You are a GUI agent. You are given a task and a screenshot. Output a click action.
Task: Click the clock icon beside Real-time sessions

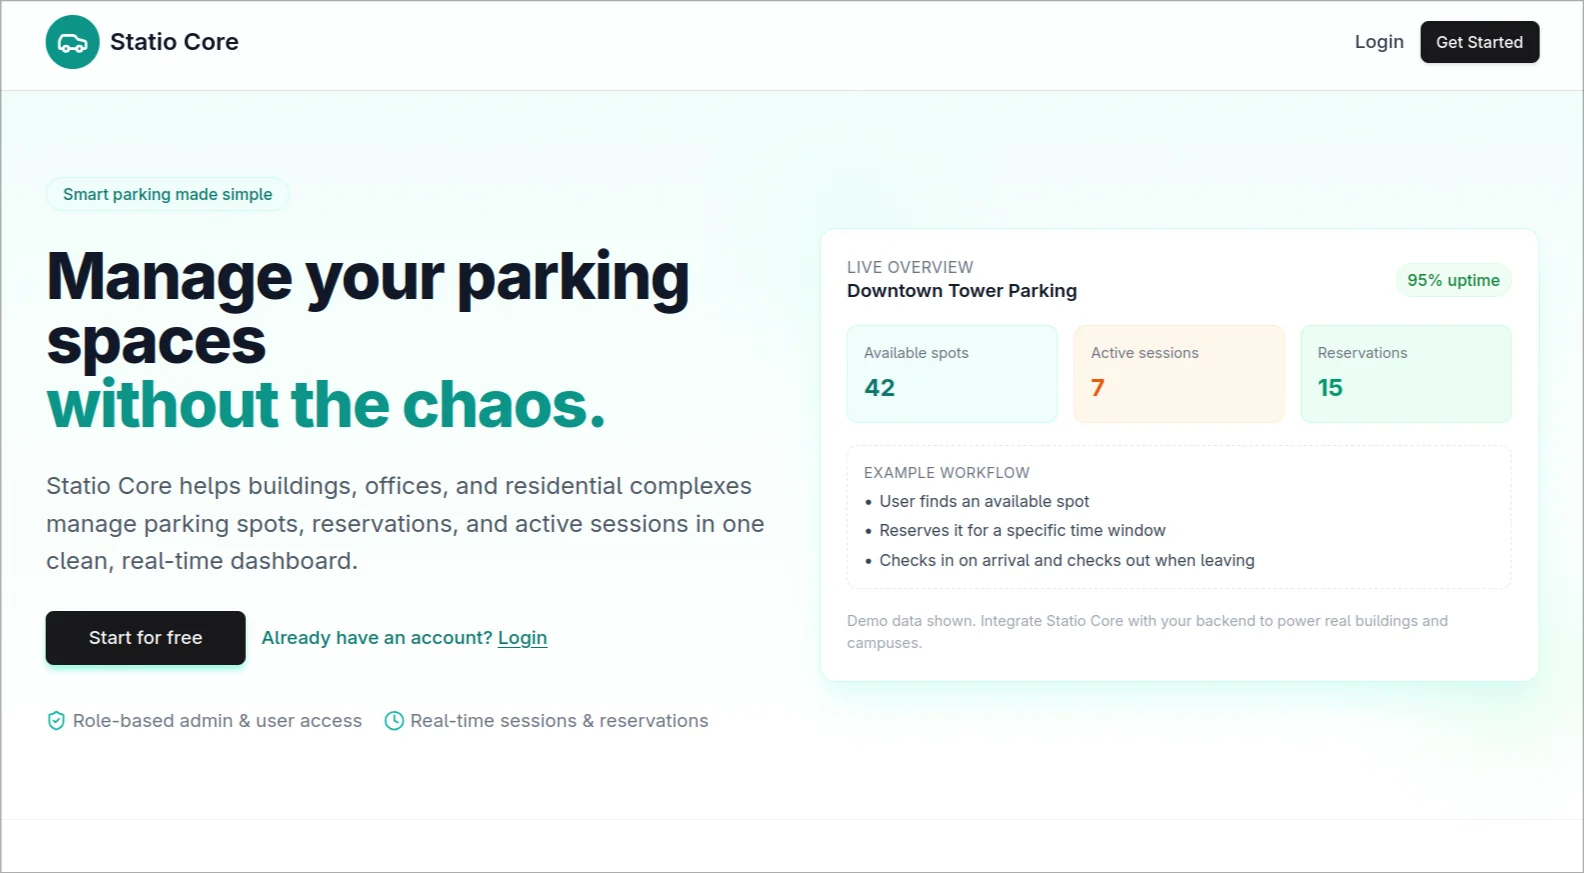(394, 721)
